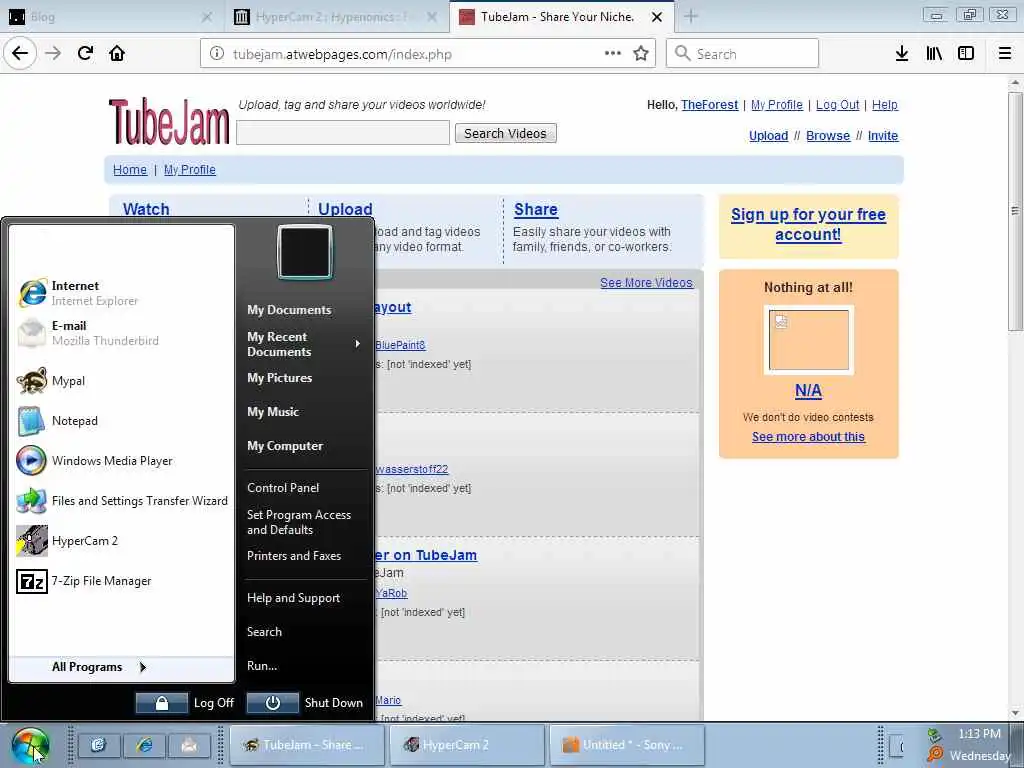Image resolution: width=1024 pixels, height=768 pixels.
Task: Click the Start orb button
Action: [x=30, y=746]
